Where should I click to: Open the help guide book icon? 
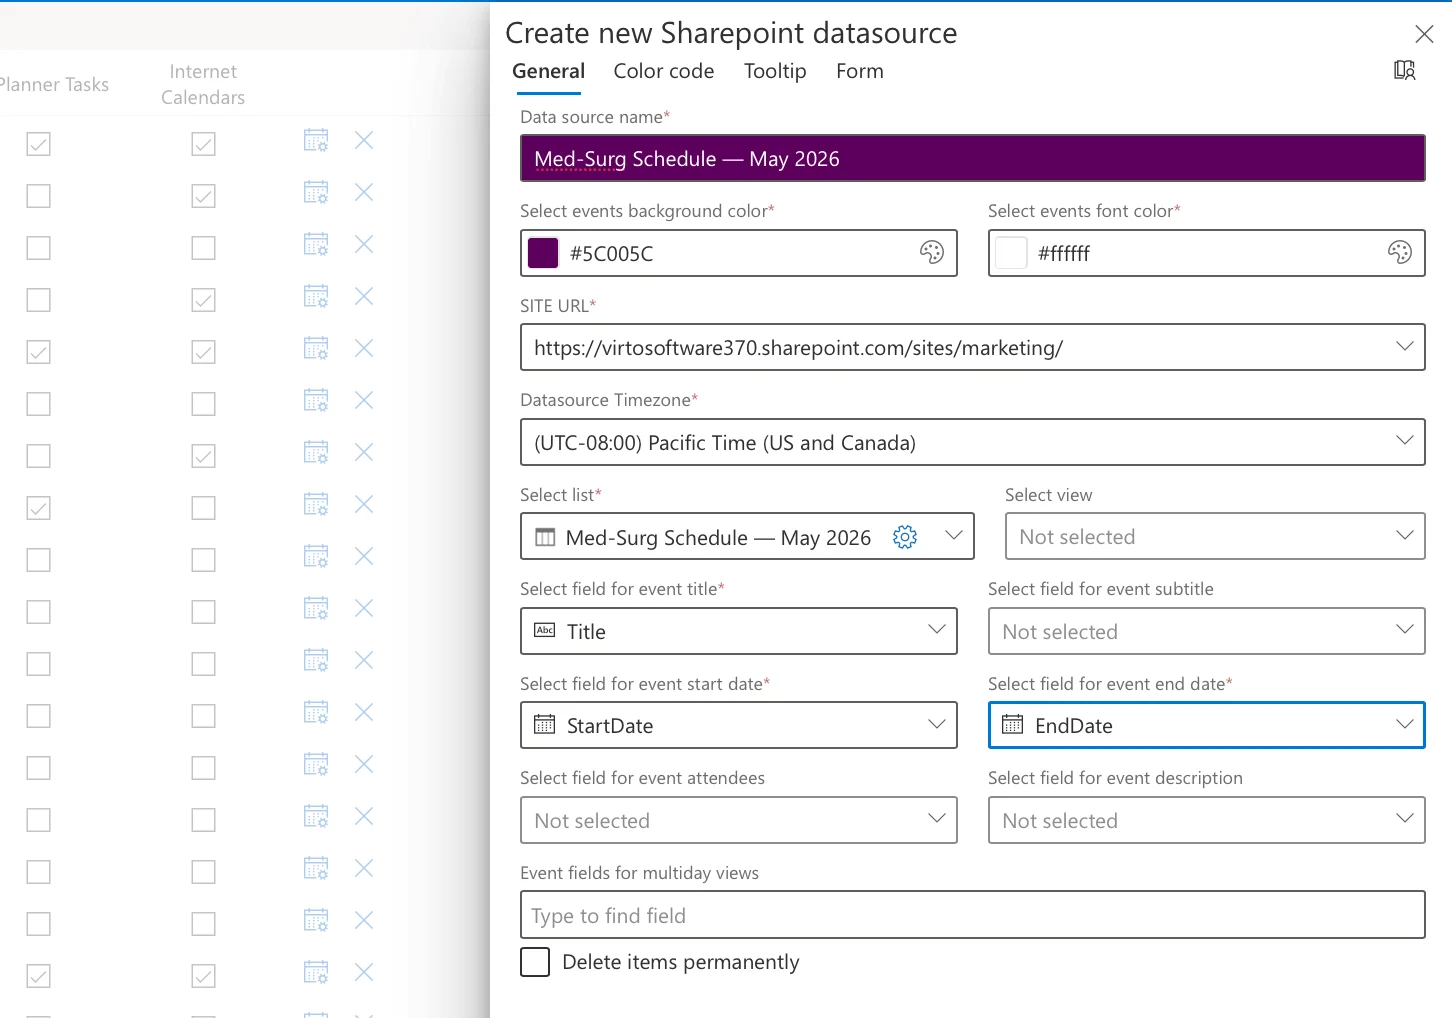click(1404, 70)
